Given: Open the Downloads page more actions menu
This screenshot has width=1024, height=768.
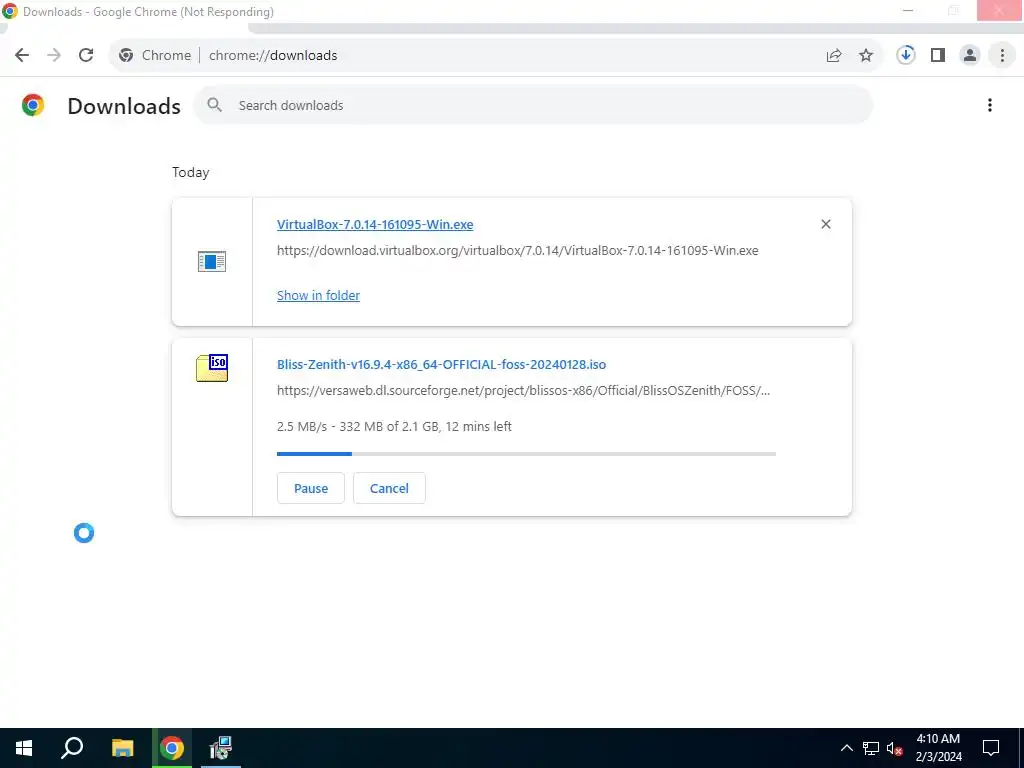Looking at the screenshot, I should pos(990,105).
